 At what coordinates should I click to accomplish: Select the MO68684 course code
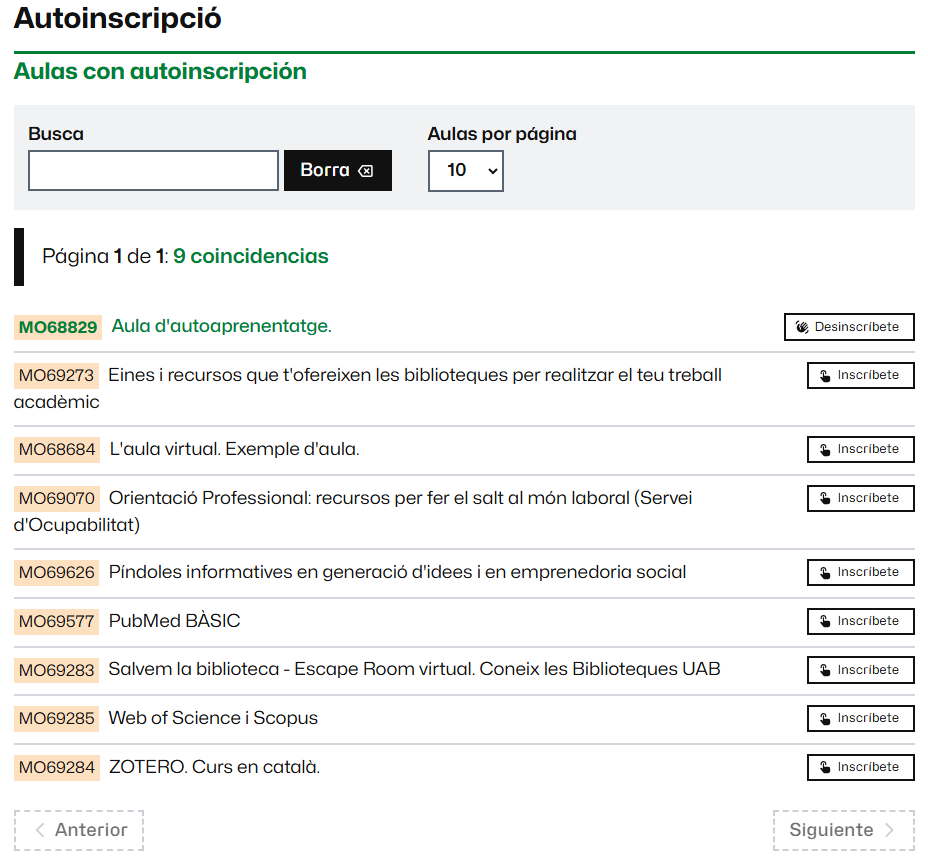coord(57,450)
